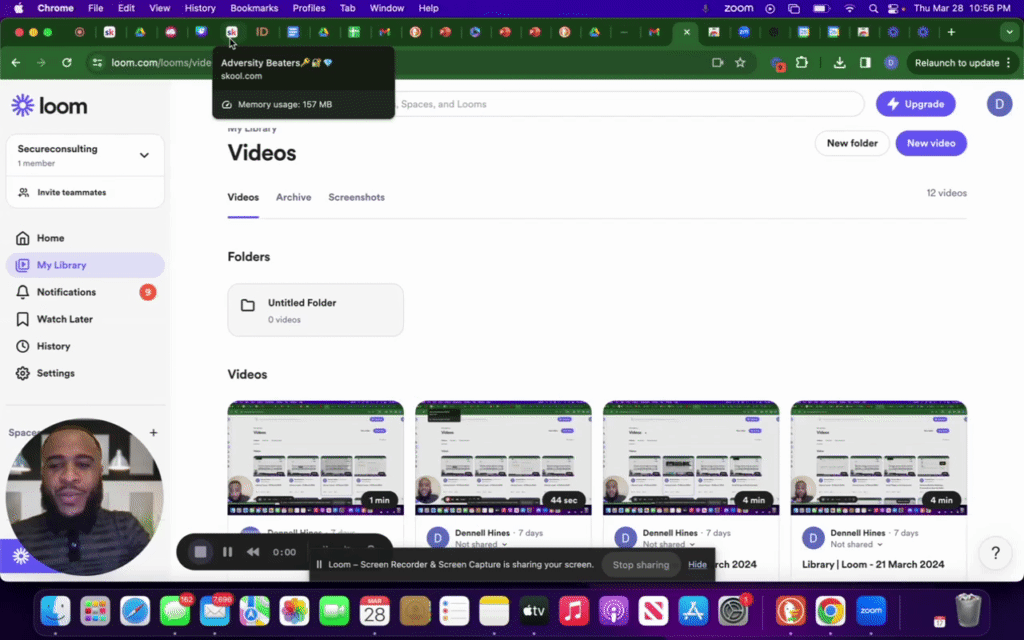Open site information icon in address bar
This screenshot has height=640, width=1024.
97,63
